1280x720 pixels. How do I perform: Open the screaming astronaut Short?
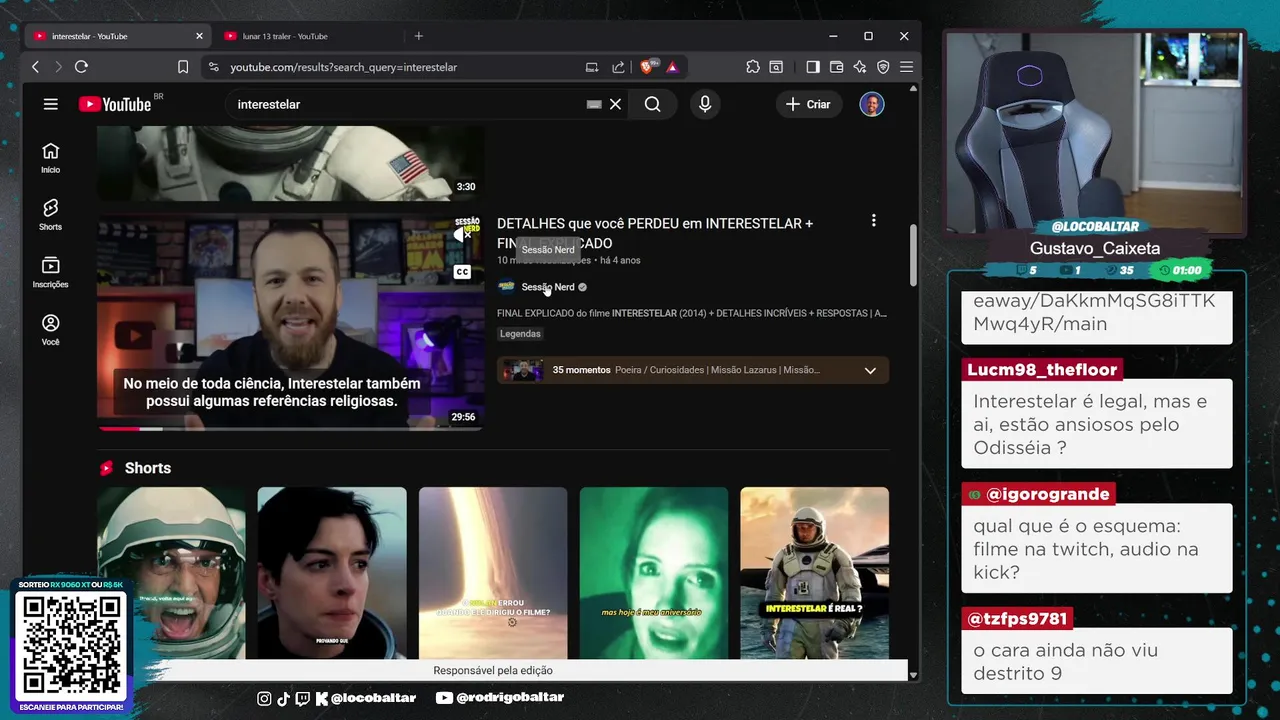[171, 573]
